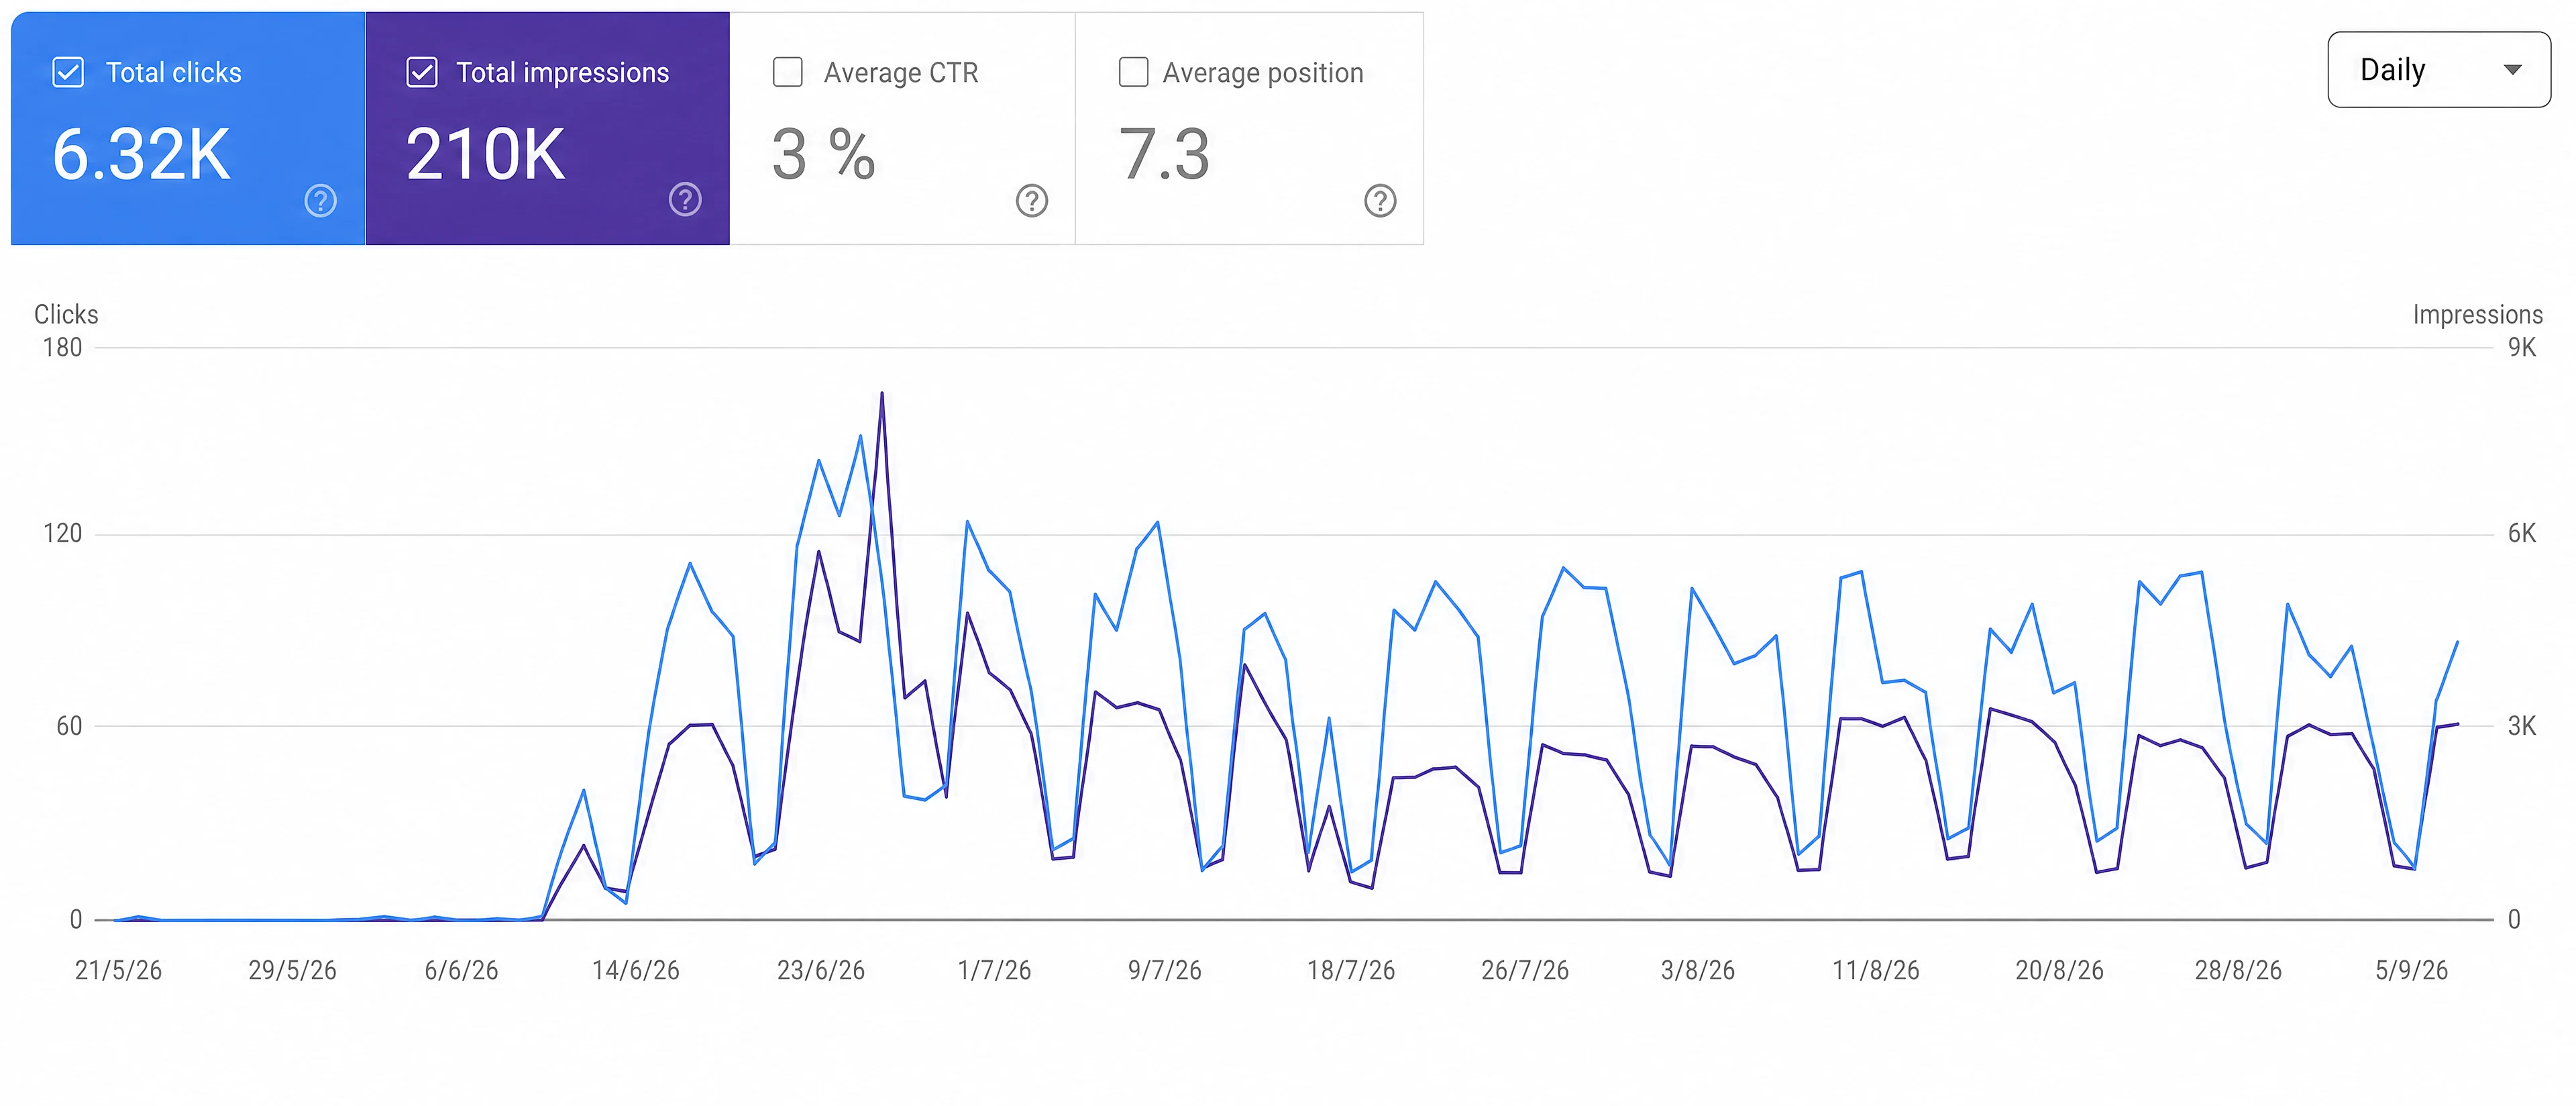Open help icon on Total clicks card

tap(320, 201)
